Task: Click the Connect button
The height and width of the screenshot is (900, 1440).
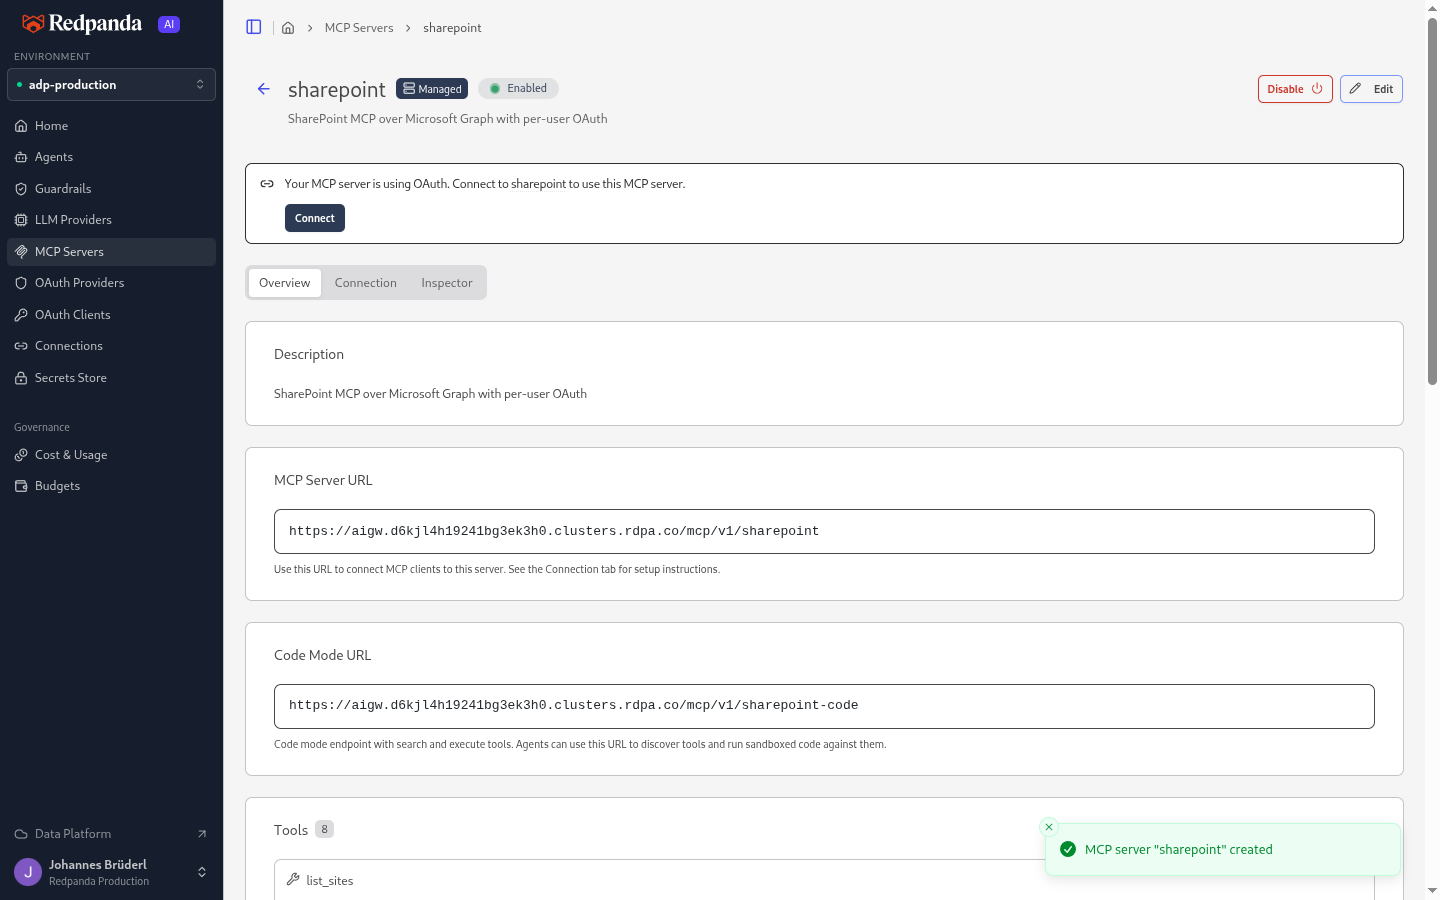Action: (315, 218)
